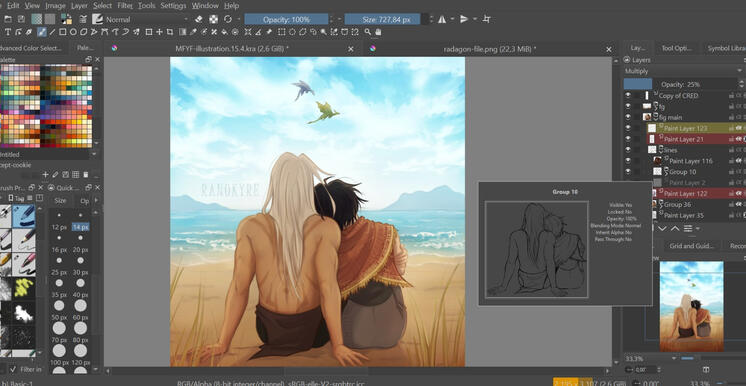Select the Fill bucket tool
746x386 pixels.
(224, 32)
